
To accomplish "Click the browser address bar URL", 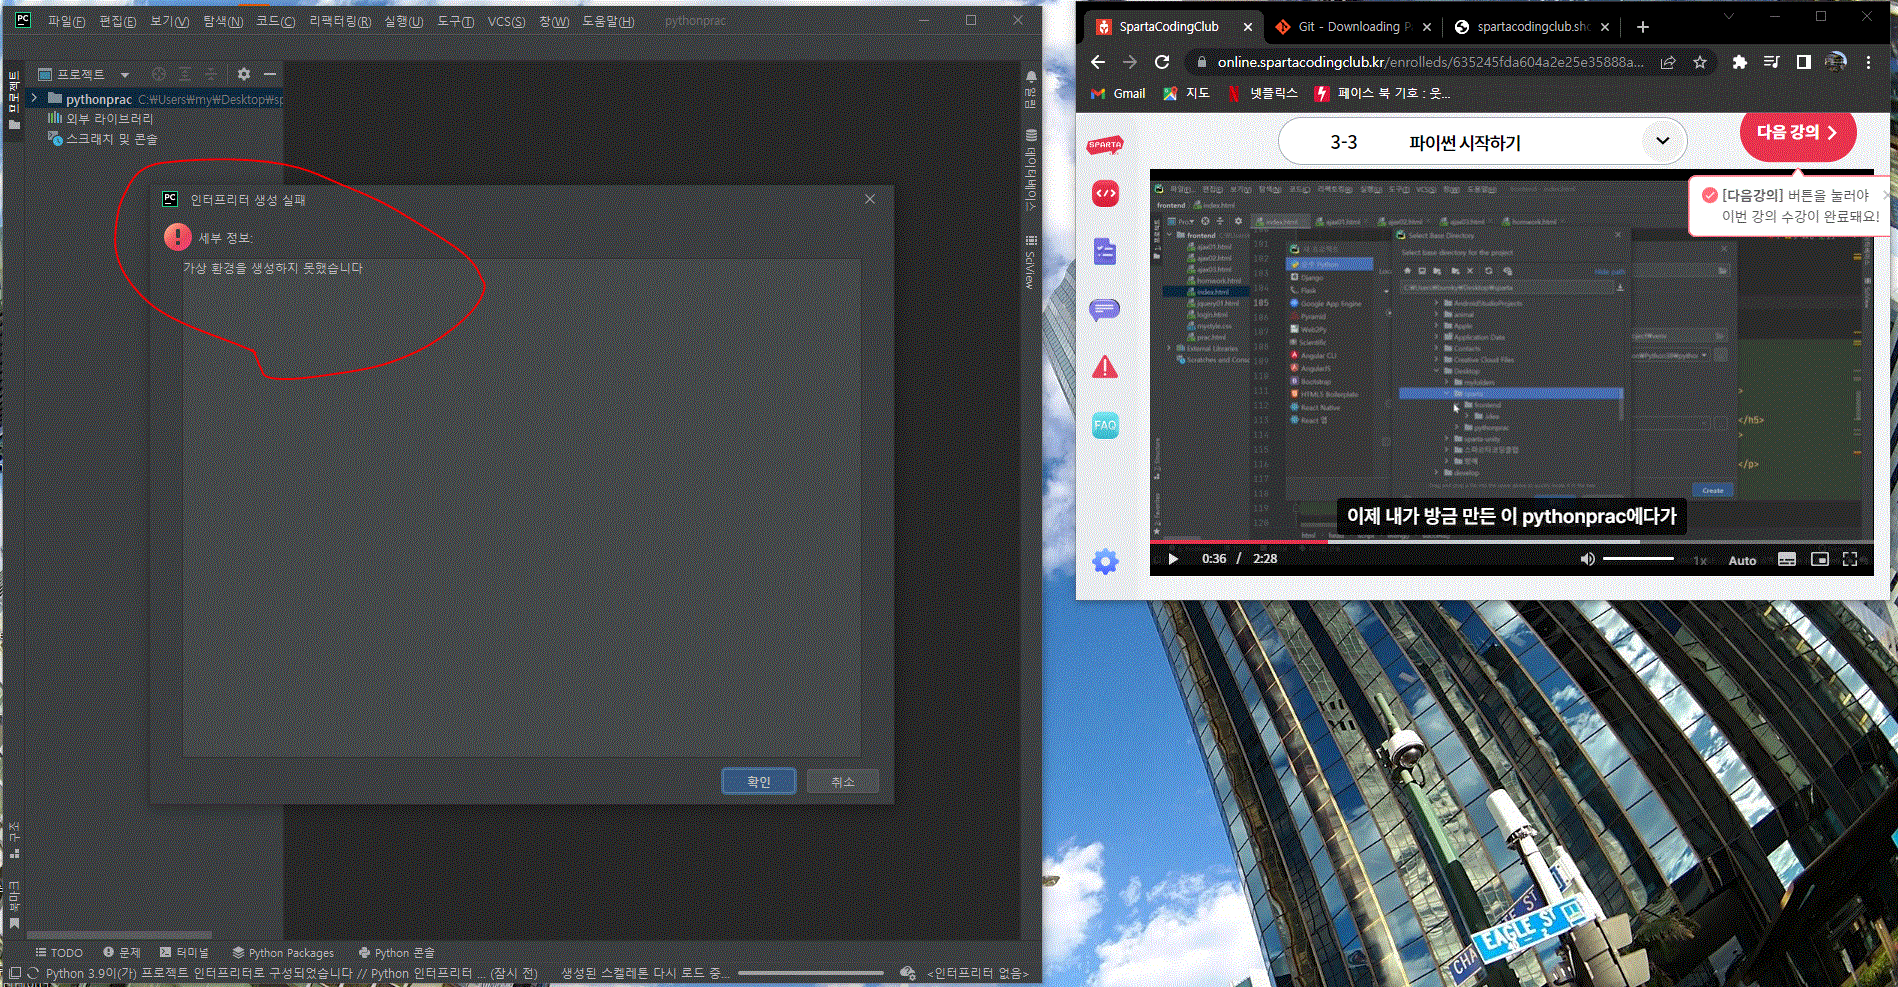I will (1430, 62).
